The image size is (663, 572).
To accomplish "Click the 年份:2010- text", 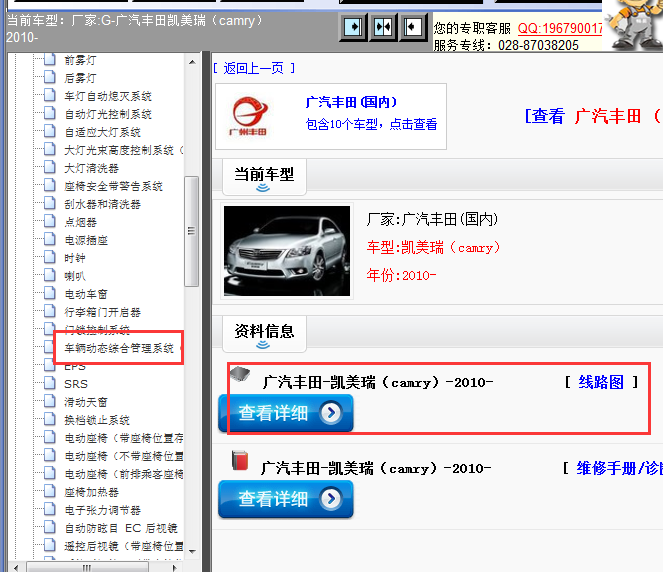I will coord(401,275).
